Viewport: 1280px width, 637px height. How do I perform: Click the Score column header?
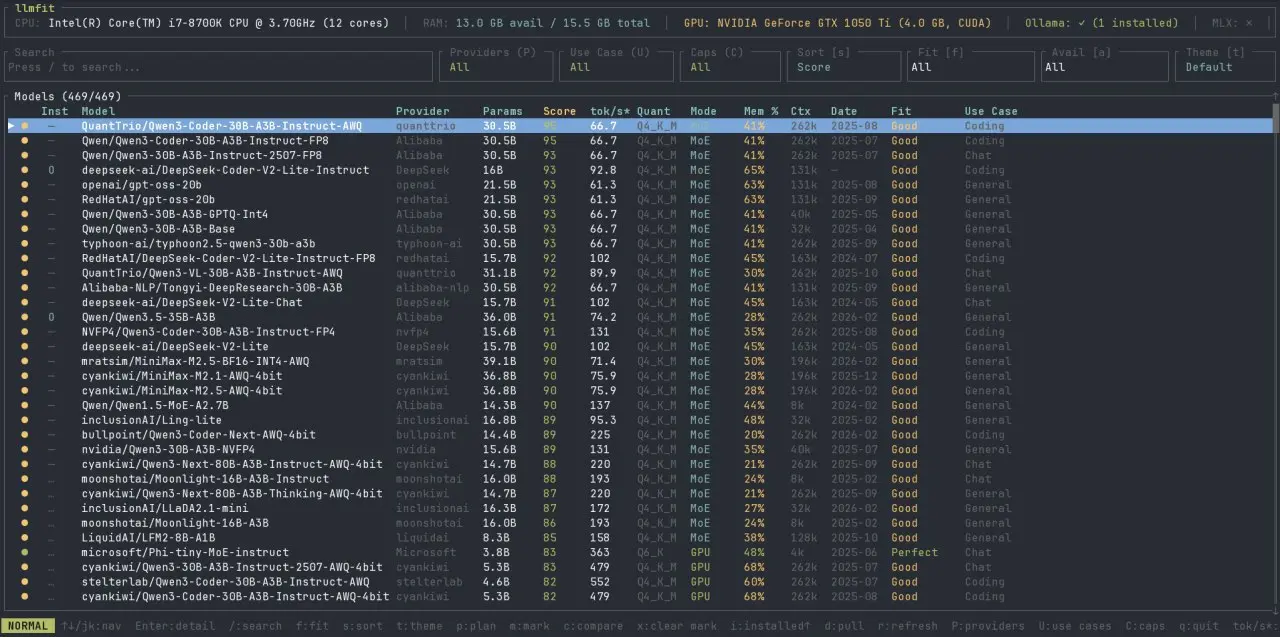pos(559,111)
